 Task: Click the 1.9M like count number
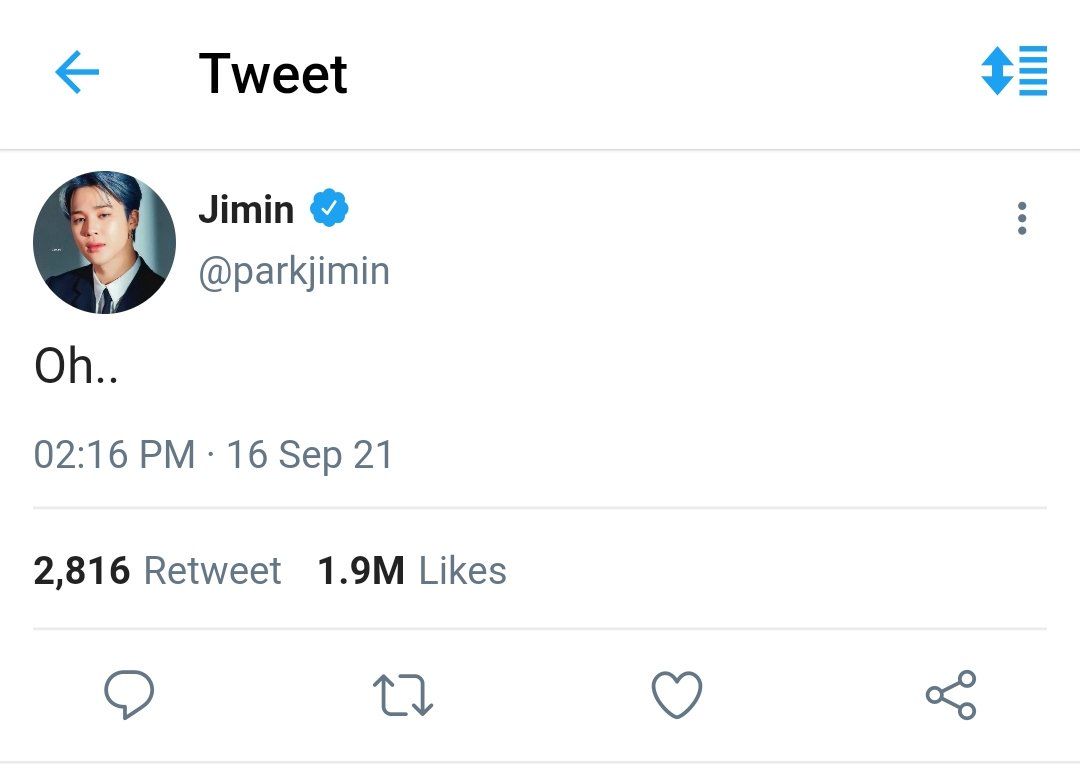(361, 571)
